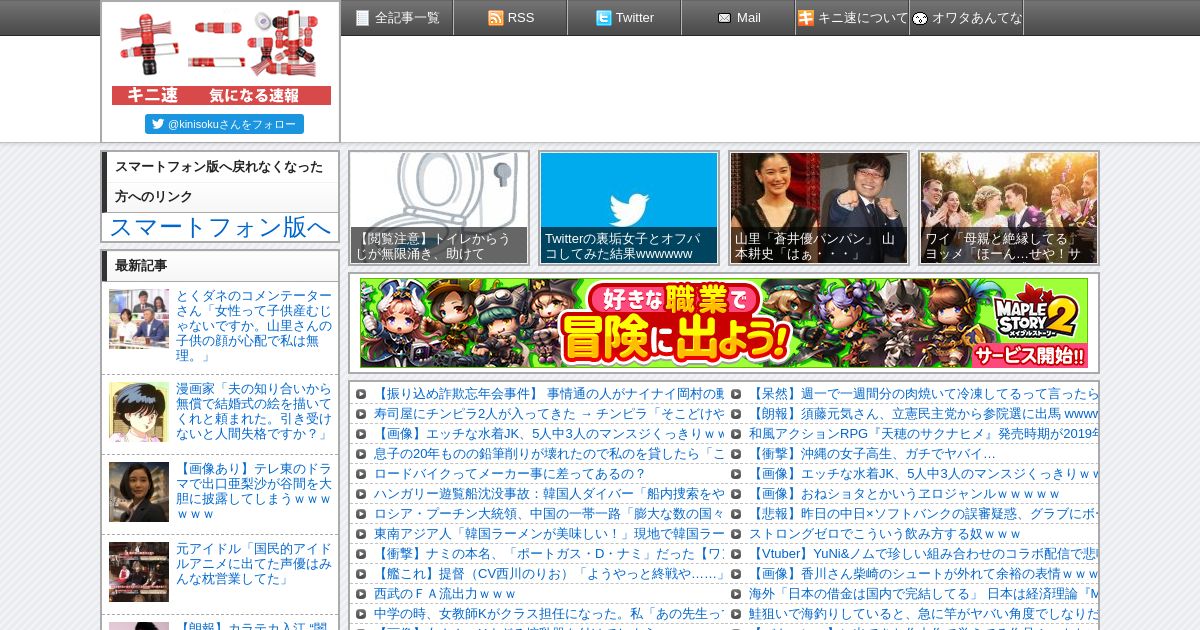Open link 【朗報】須藤元気さん、立憲民主党から参院選

click(924, 414)
